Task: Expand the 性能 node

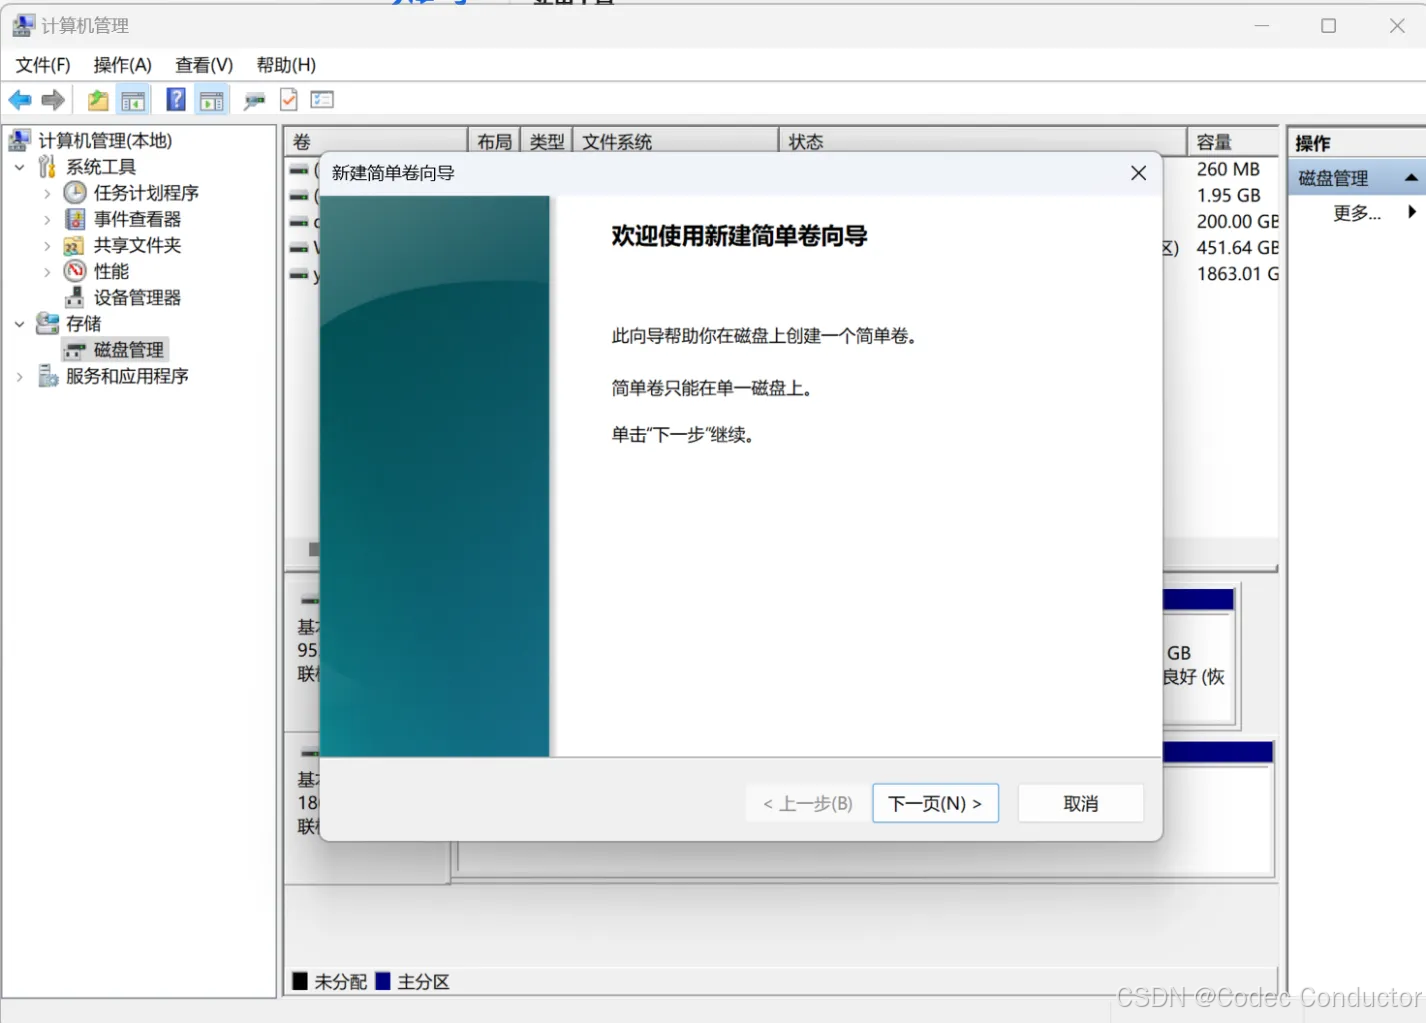Action: (47, 271)
